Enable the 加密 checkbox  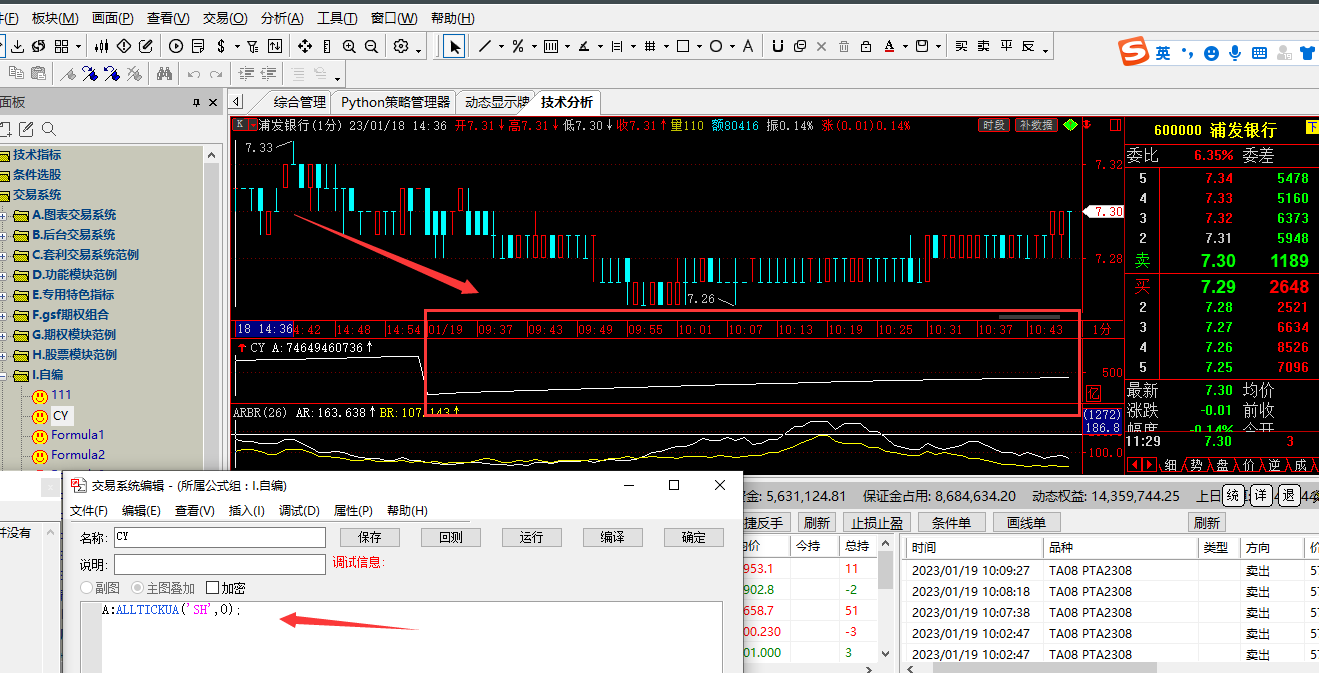(213, 588)
